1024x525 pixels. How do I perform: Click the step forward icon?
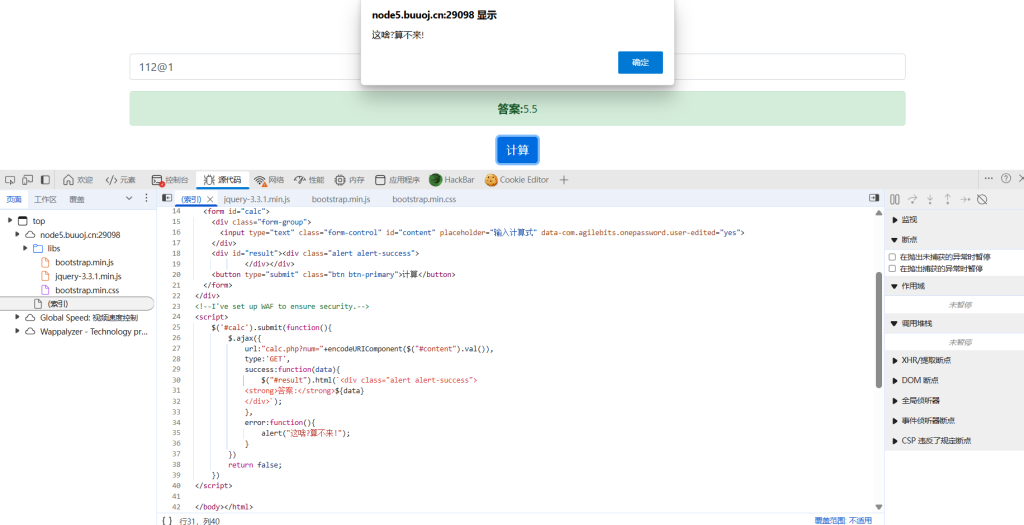coord(965,200)
